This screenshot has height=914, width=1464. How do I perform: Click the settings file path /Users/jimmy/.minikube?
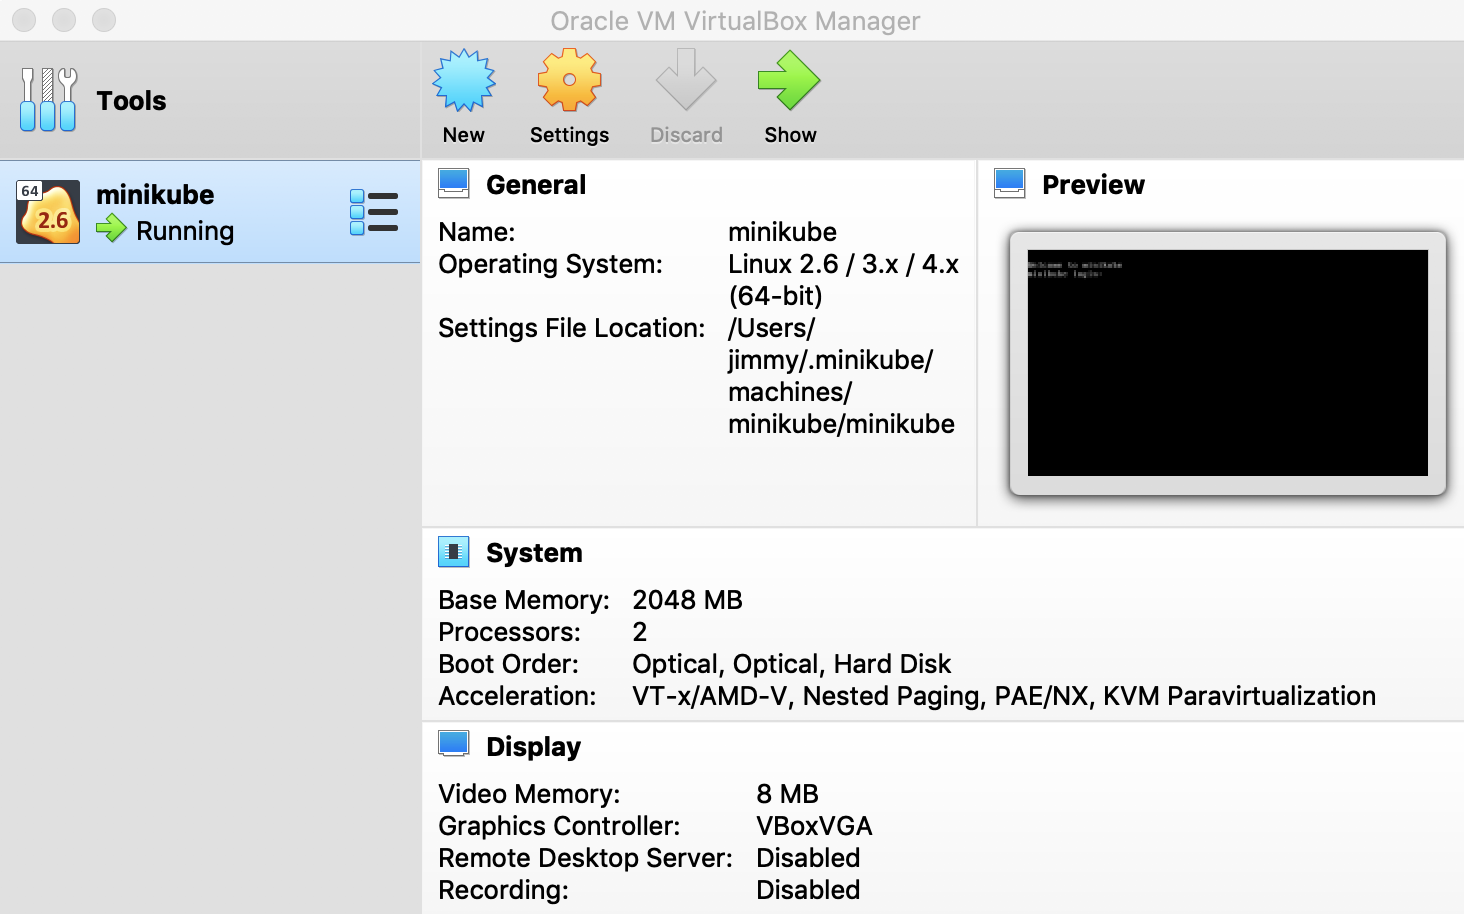coord(841,376)
